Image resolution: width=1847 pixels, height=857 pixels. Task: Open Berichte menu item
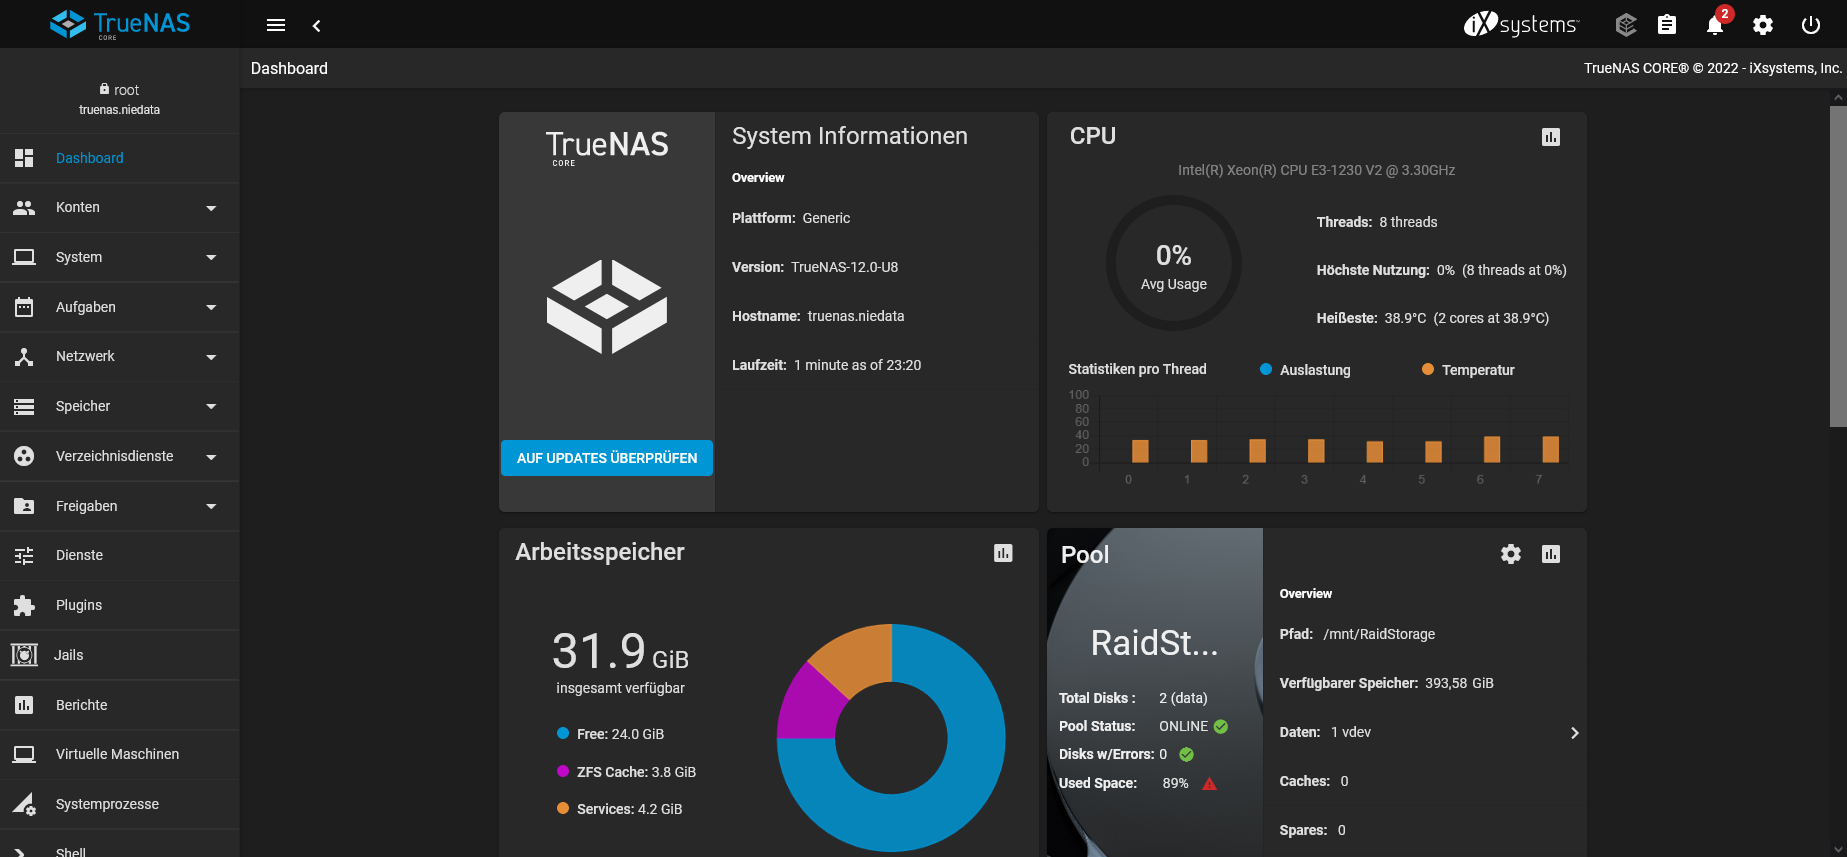[120, 705]
